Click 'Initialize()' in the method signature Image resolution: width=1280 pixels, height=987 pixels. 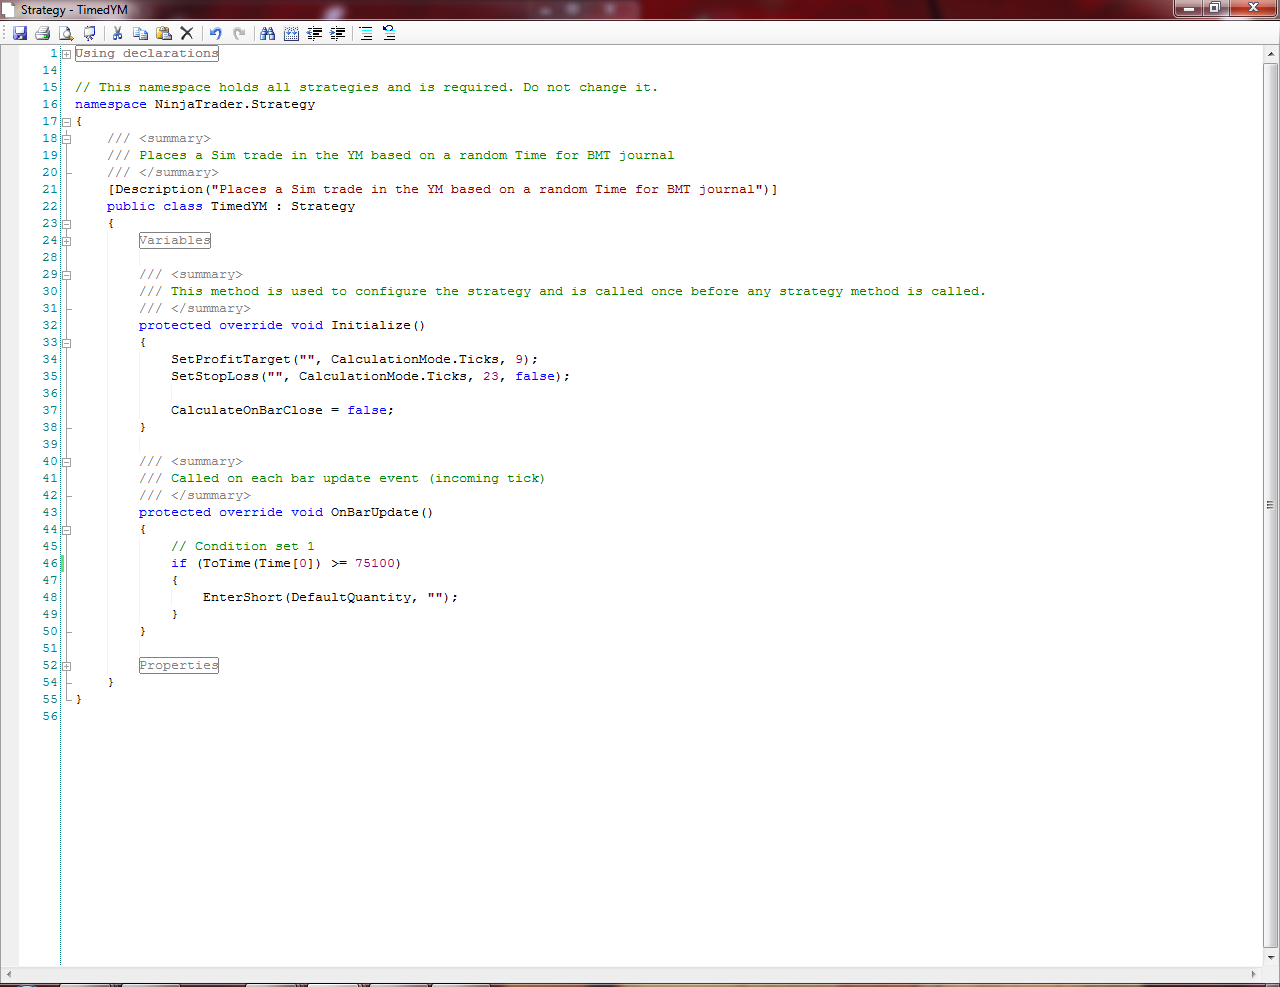click(x=379, y=326)
